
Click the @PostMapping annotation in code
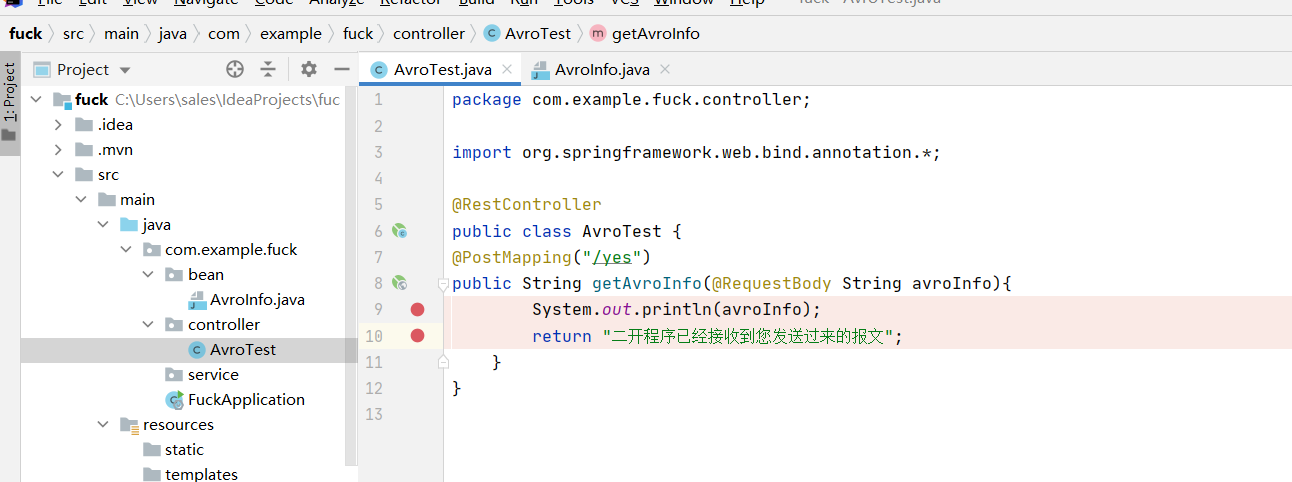pos(512,257)
